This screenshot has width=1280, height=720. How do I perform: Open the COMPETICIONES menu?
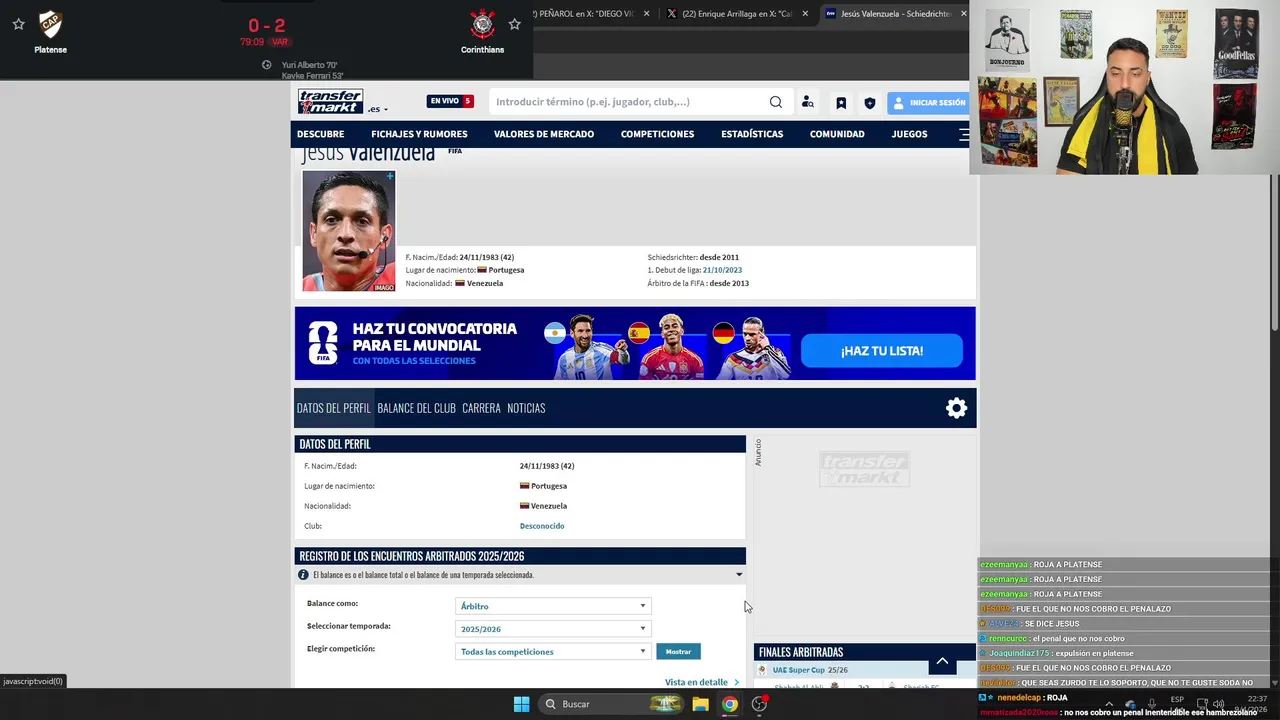click(657, 134)
